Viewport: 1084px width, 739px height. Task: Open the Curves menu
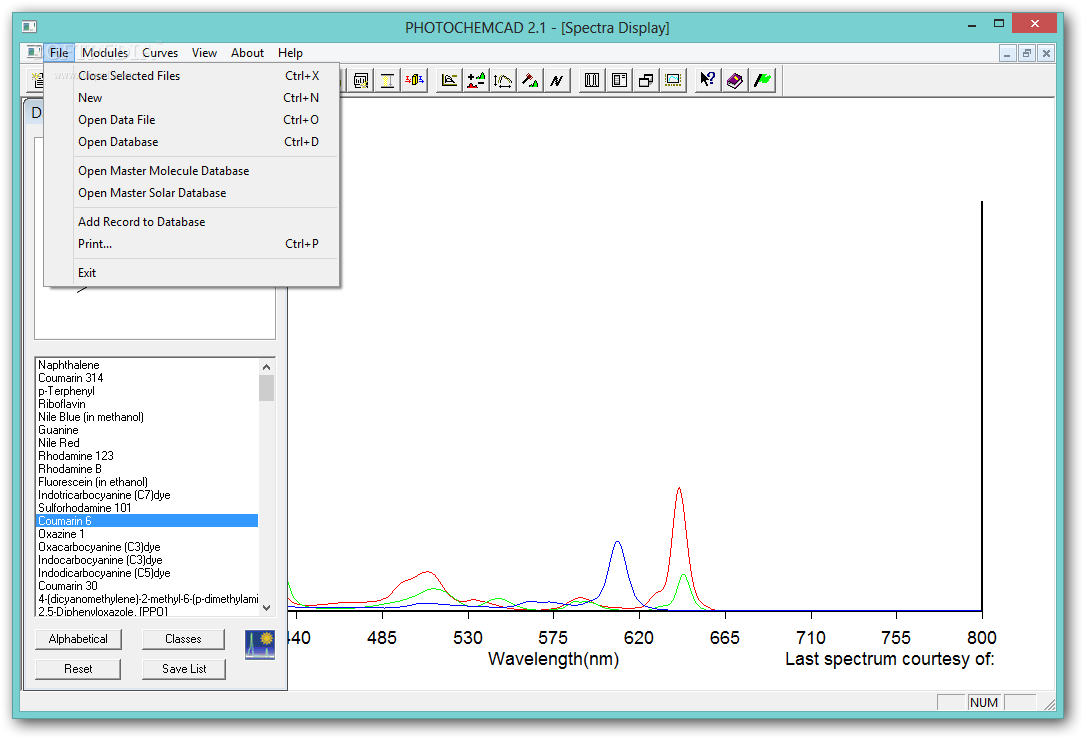point(160,53)
